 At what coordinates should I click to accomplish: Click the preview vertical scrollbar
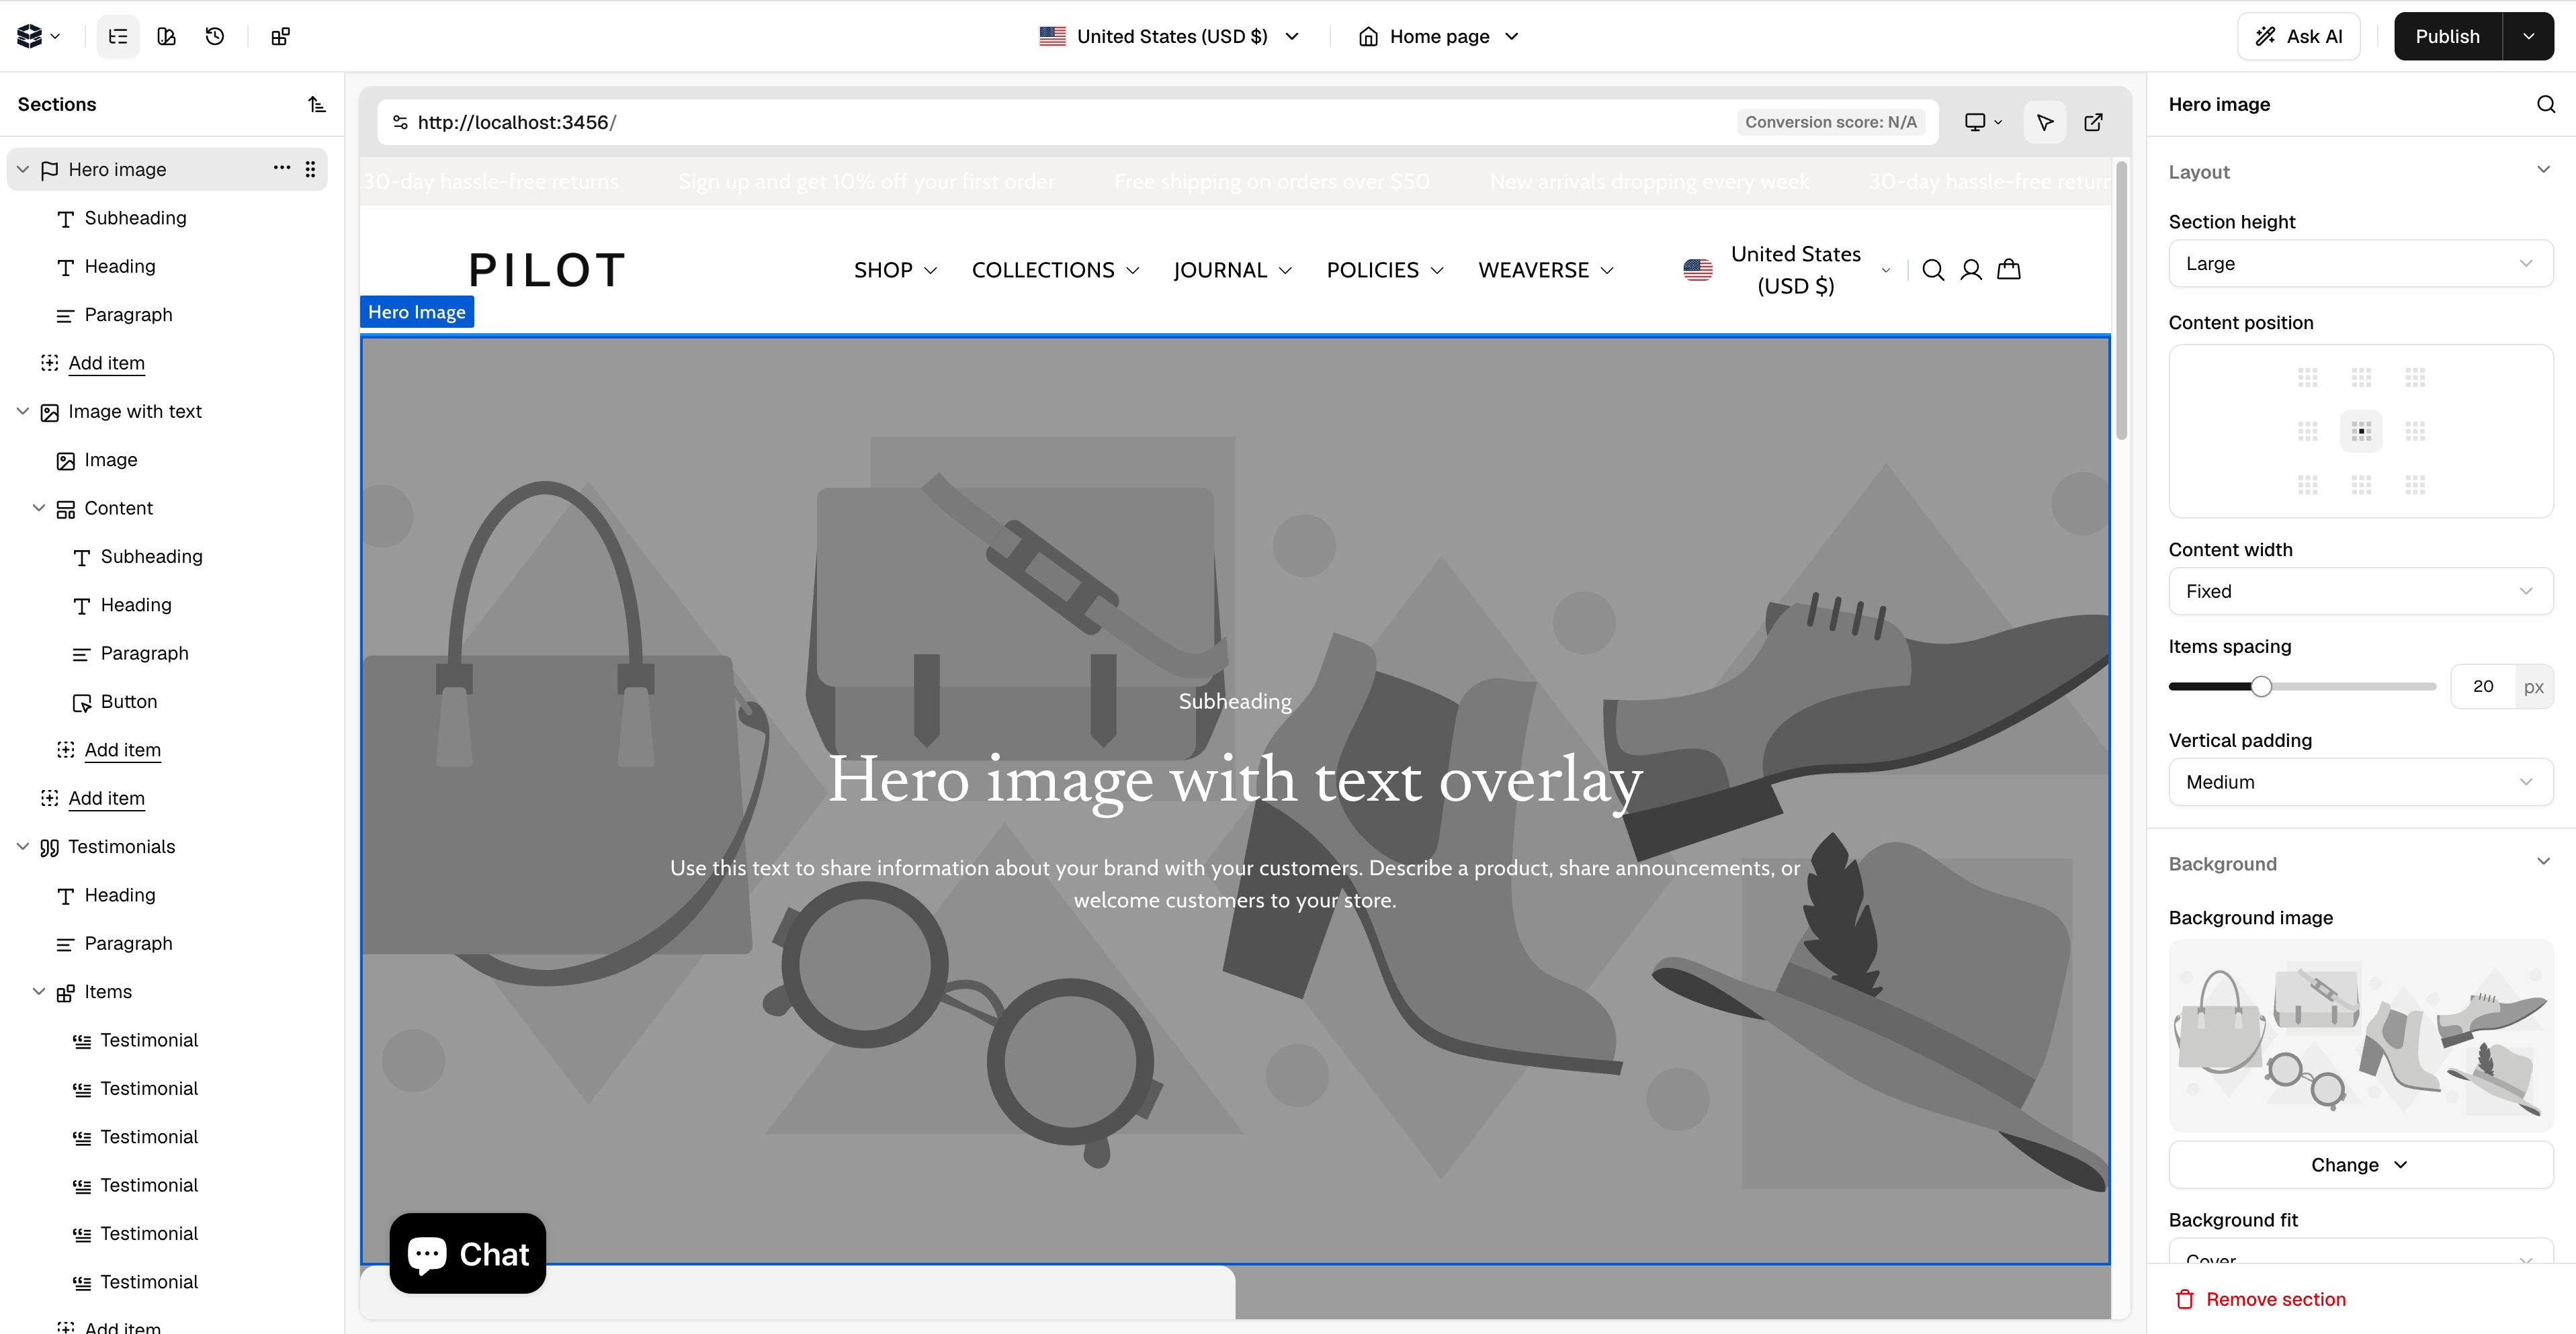click(2121, 300)
